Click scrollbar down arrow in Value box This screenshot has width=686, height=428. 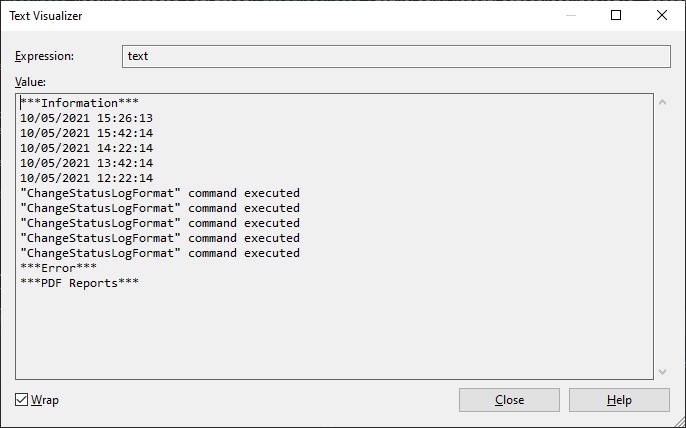point(662,372)
